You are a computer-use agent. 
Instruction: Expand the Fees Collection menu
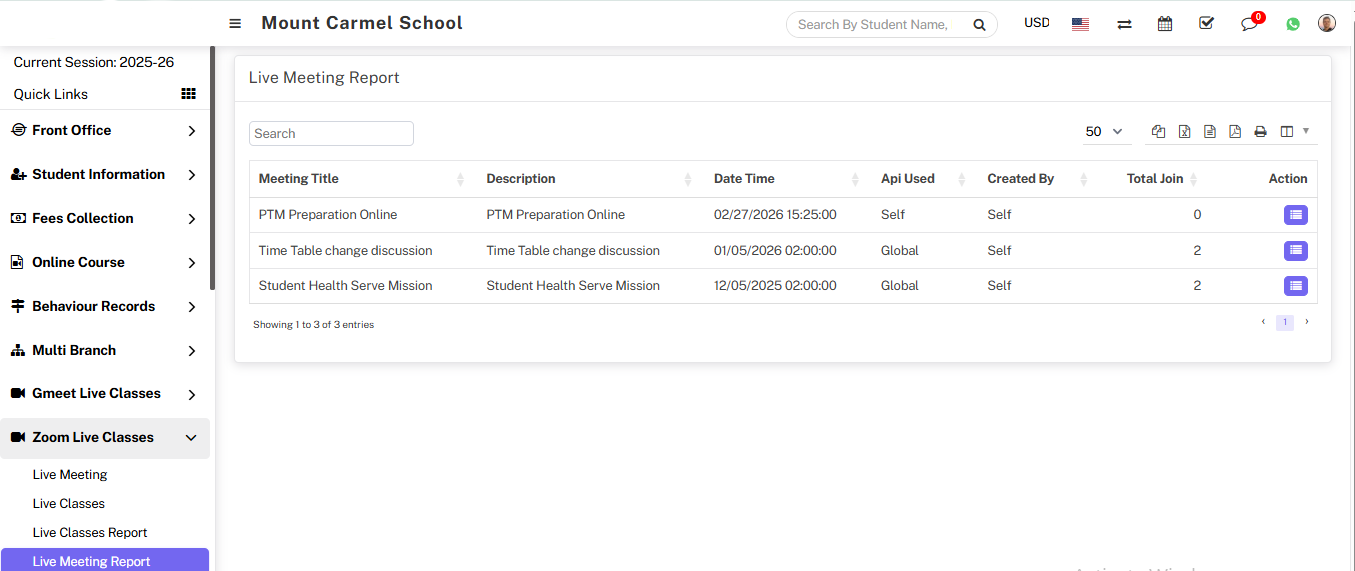coord(104,218)
